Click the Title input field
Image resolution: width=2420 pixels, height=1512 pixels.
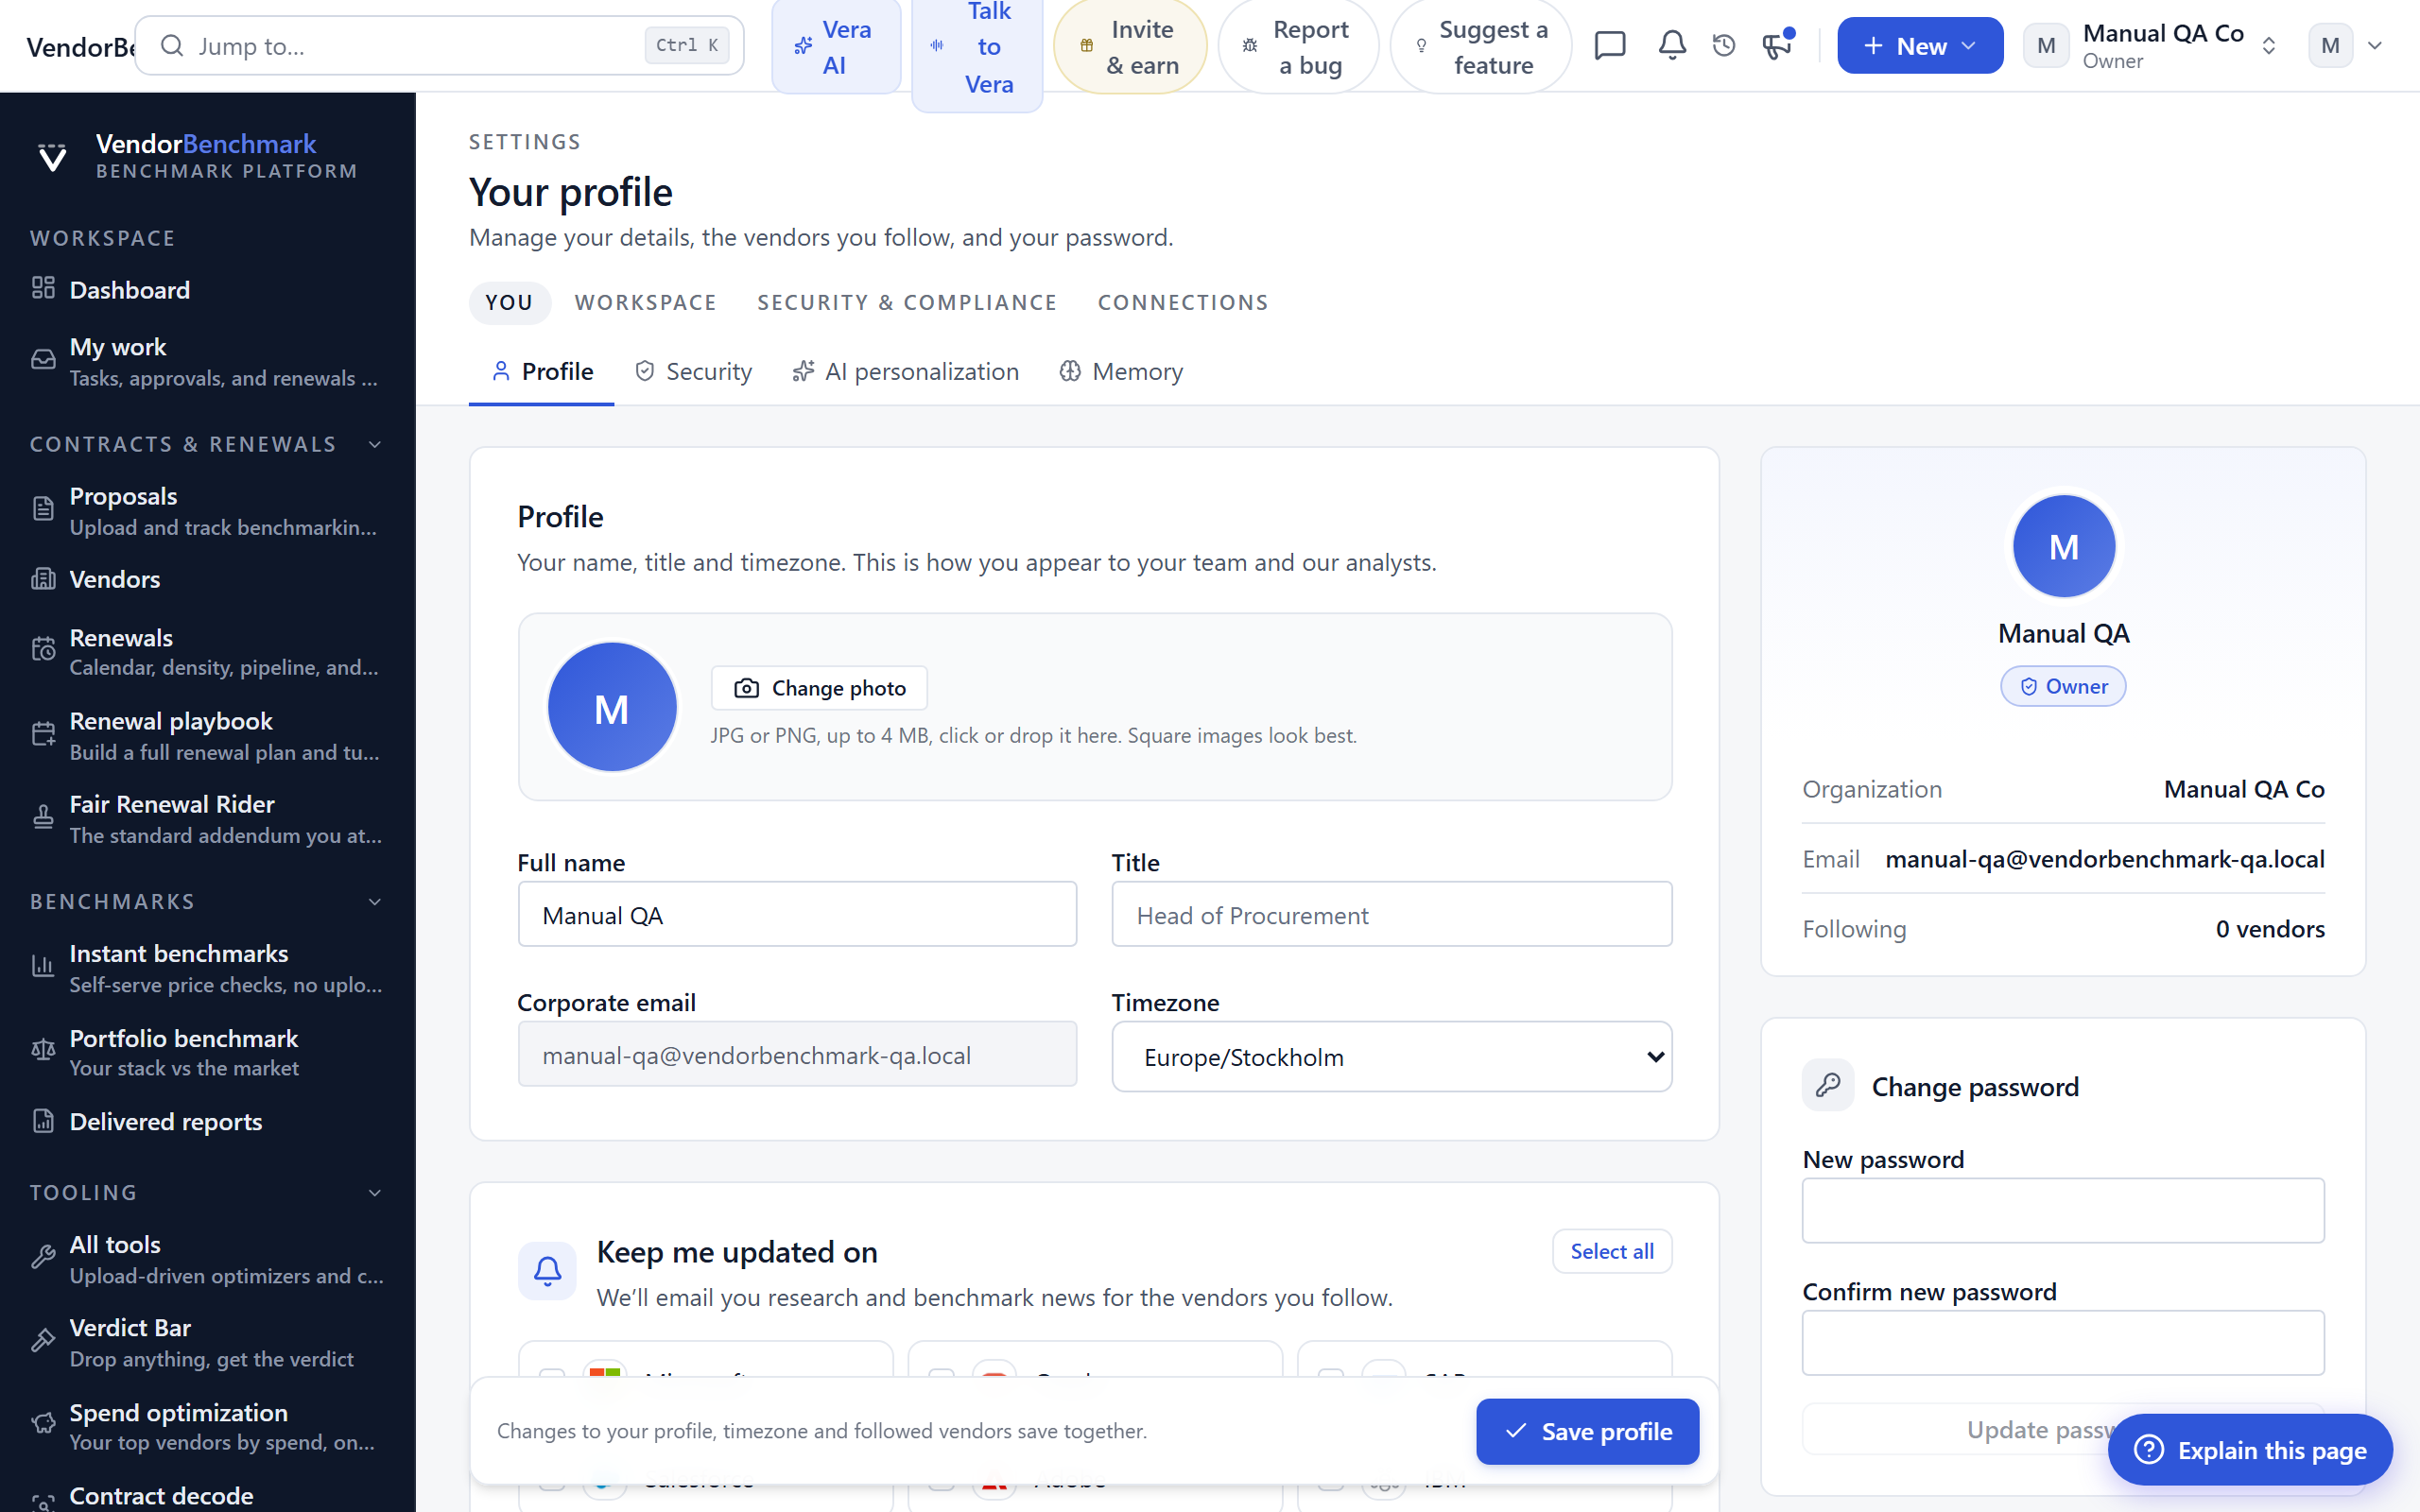click(1391, 915)
